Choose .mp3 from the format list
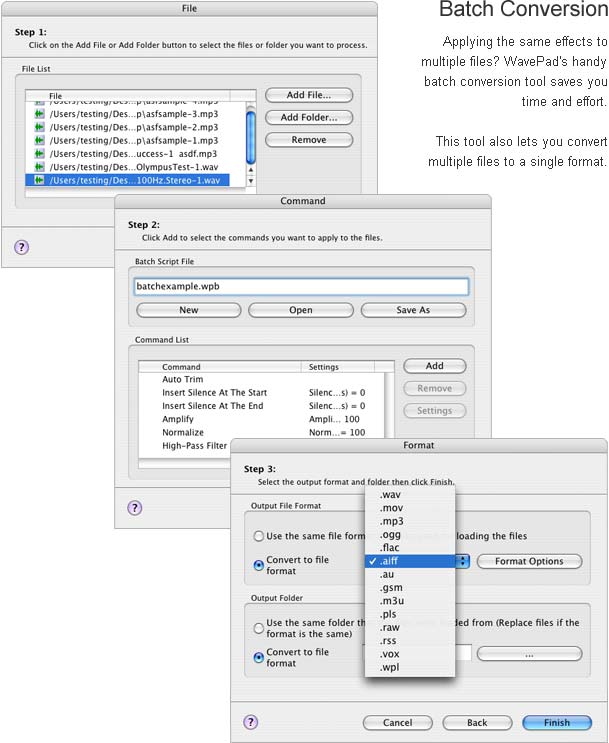This screenshot has width=609, height=743. point(410,521)
